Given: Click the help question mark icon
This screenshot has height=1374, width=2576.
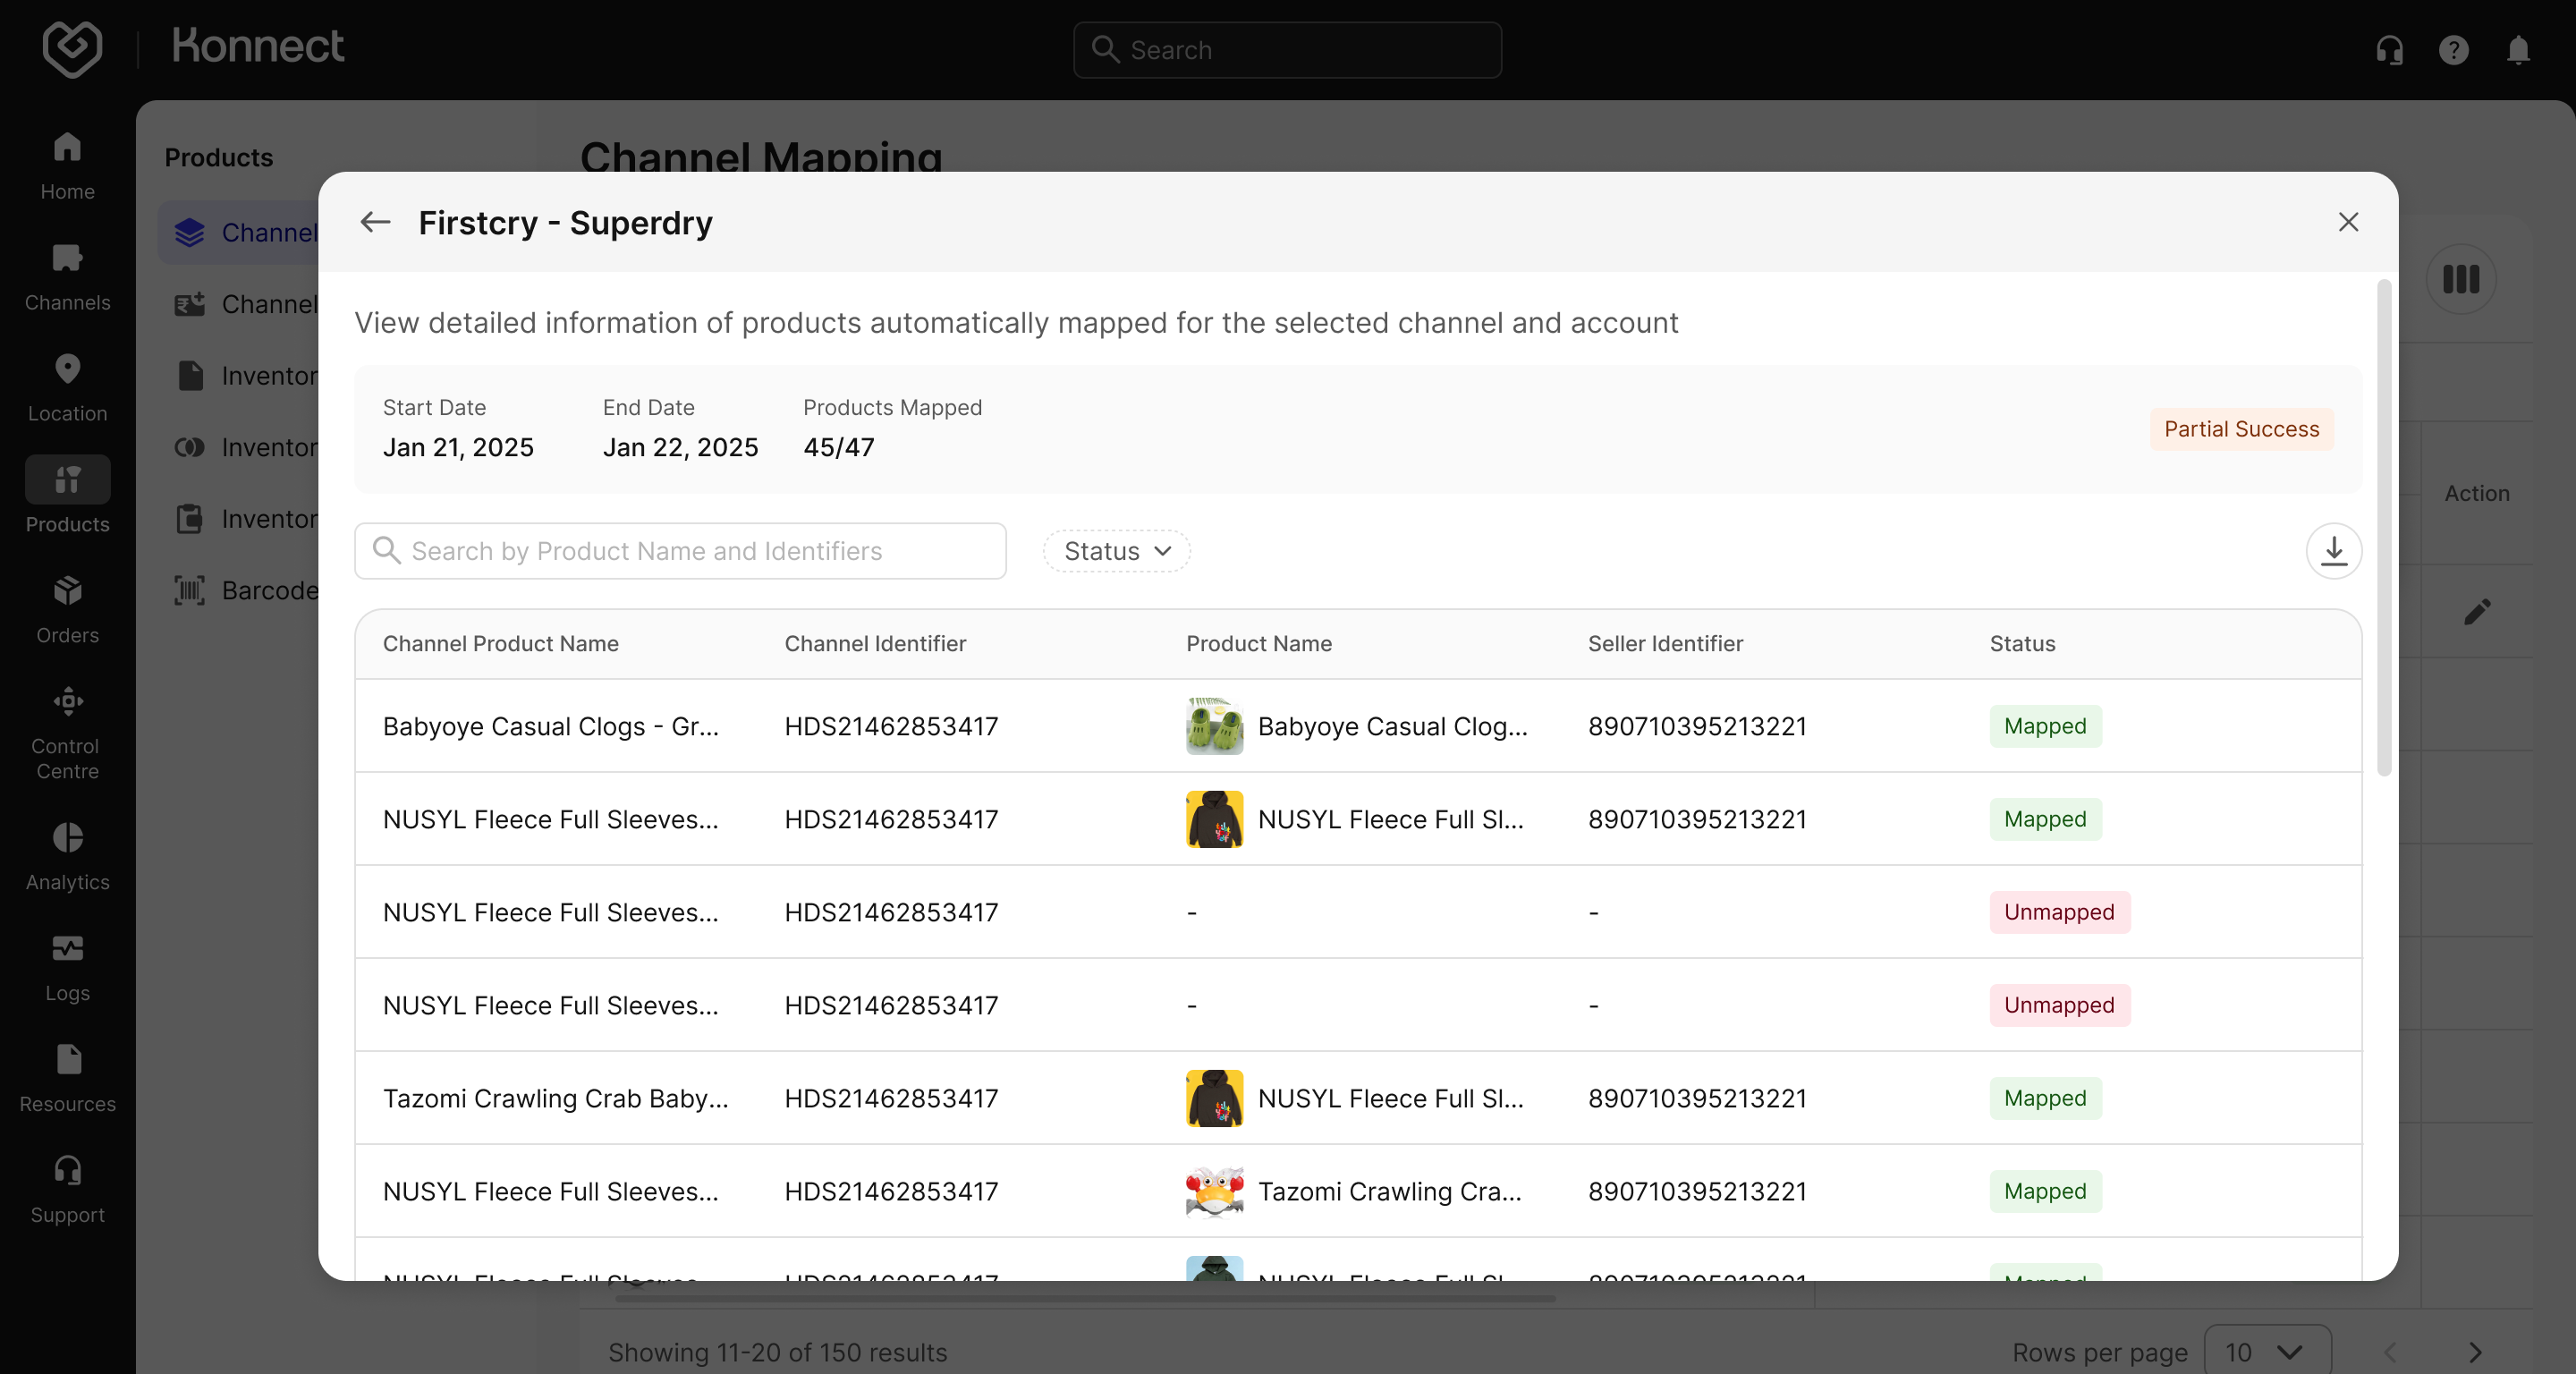Looking at the screenshot, I should 2453,50.
